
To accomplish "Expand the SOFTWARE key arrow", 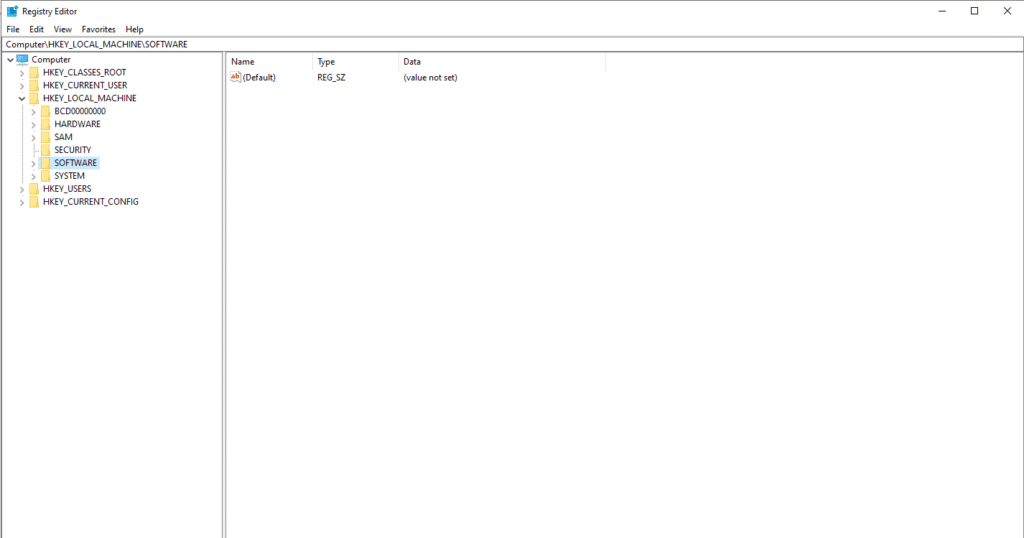I will [x=33, y=163].
